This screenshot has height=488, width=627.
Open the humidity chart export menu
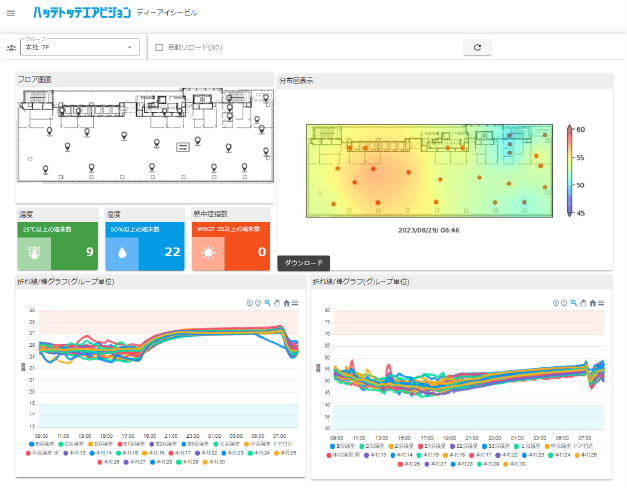click(601, 303)
